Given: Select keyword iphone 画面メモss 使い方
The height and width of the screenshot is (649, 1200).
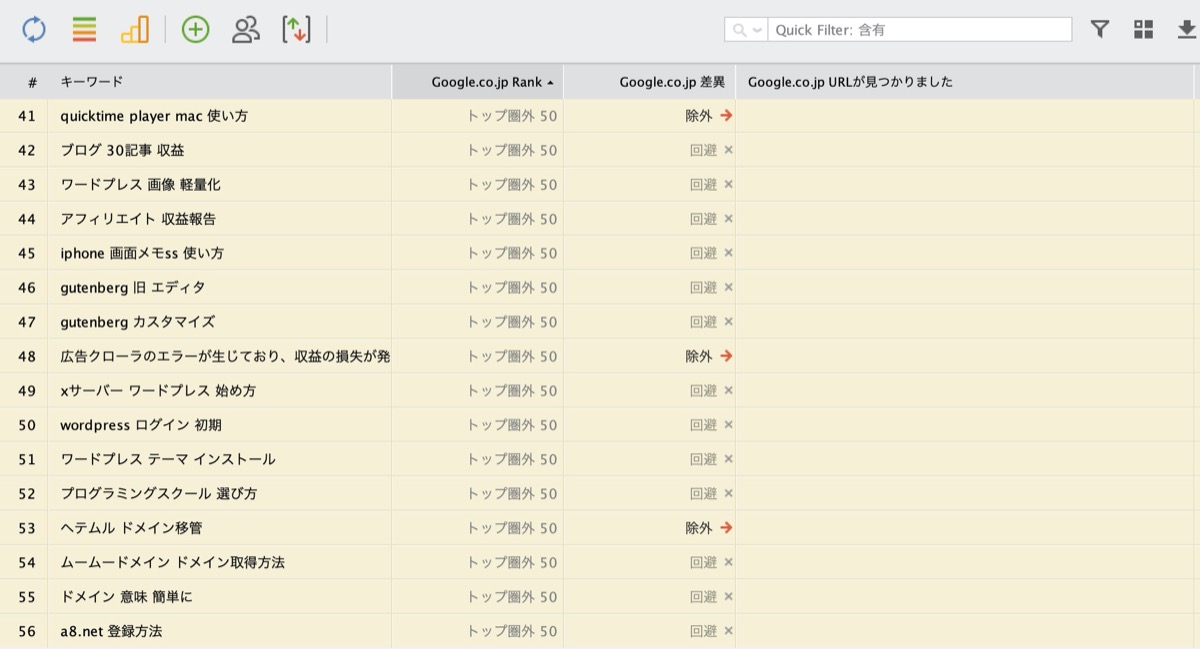Looking at the screenshot, I should [x=142, y=253].
